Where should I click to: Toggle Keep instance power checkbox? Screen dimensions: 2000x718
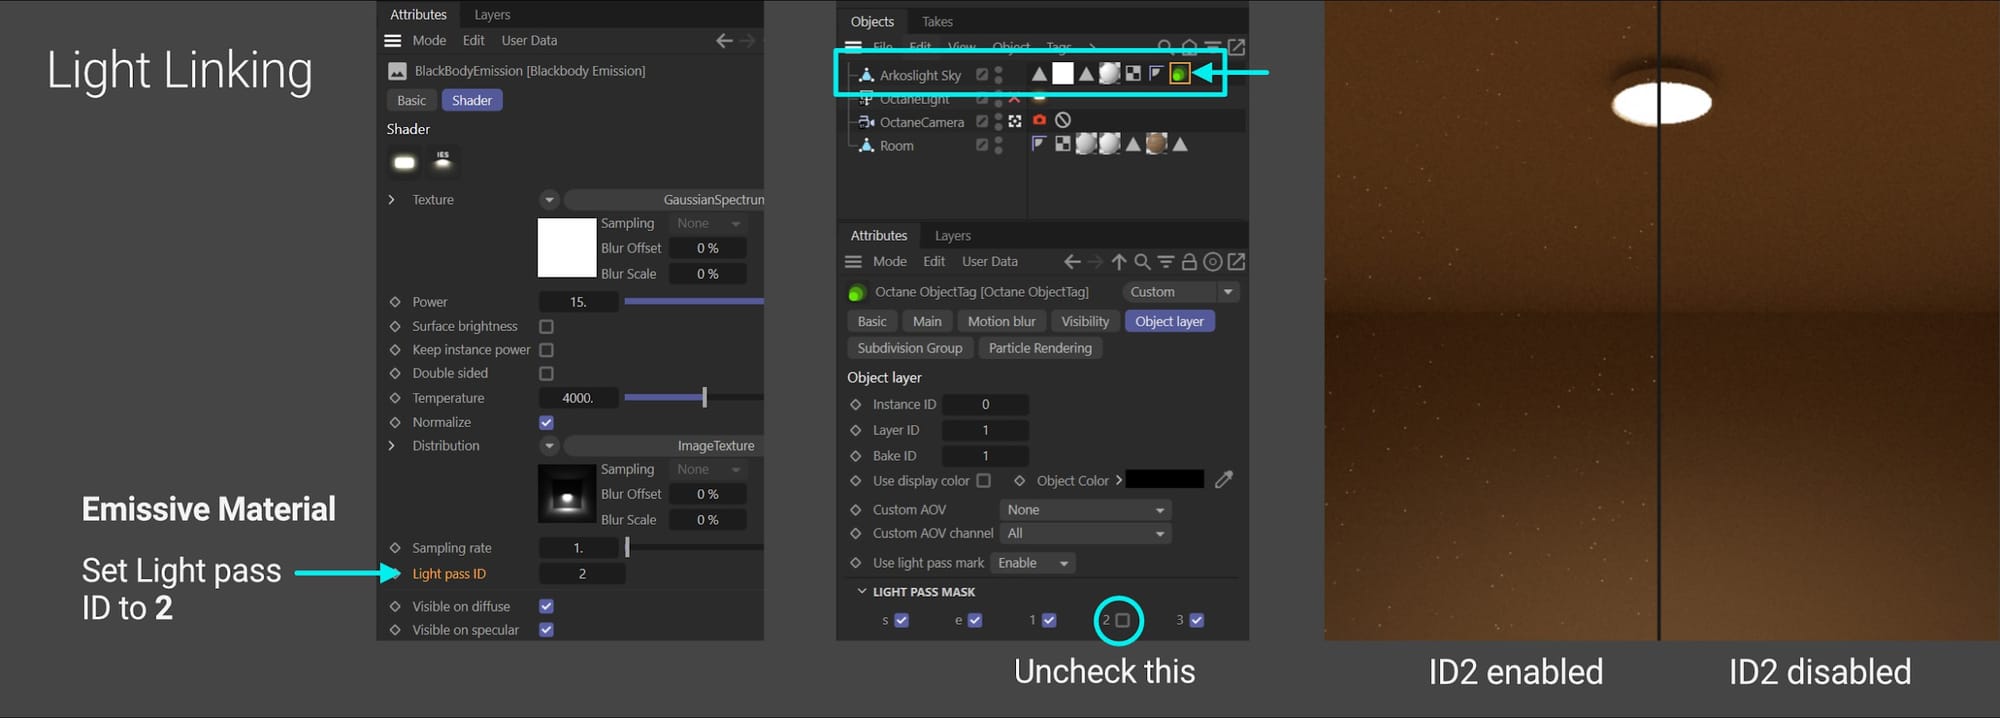coord(546,350)
